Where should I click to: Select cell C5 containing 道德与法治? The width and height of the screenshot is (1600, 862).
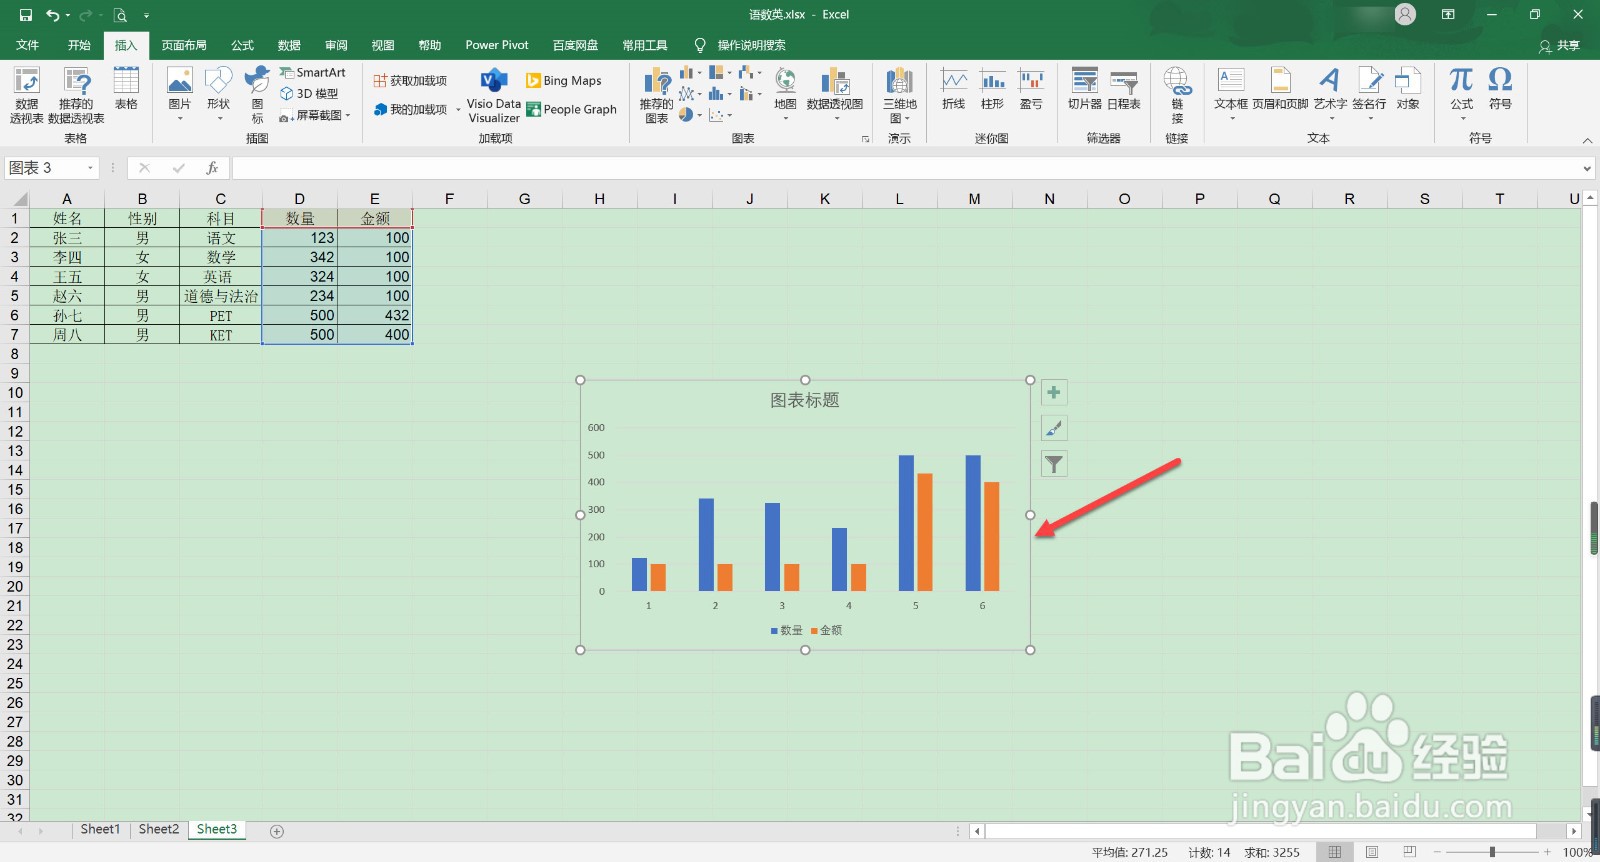tap(221, 296)
